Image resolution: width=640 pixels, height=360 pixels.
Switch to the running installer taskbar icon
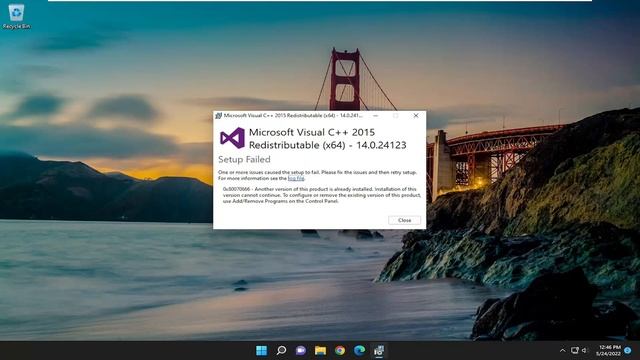click(x=379, y=350)
